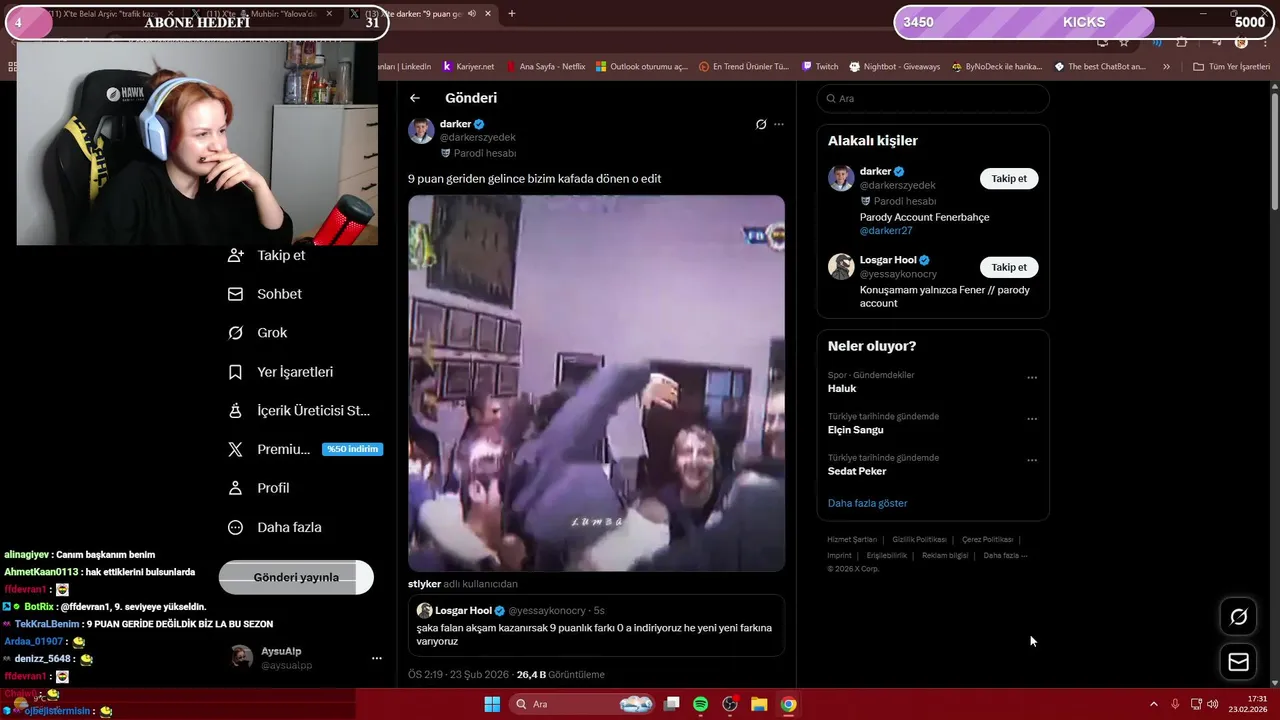Screen dimensions: 1280x720
Task: Open ByNoDeck ile harika bookmark
Action: click(x=997, y=67)
